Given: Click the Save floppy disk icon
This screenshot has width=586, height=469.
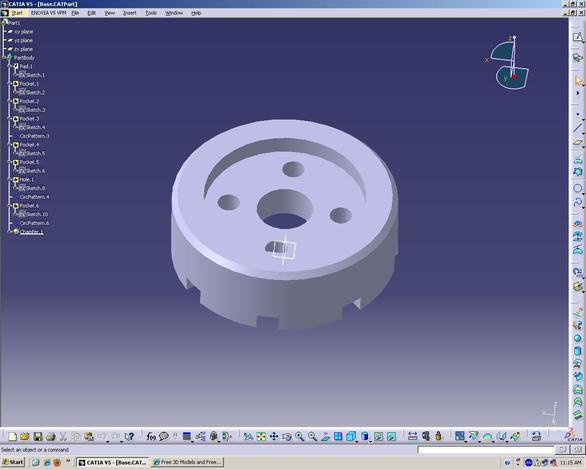Looking at the screenshot, I should [x=38, y=436].
